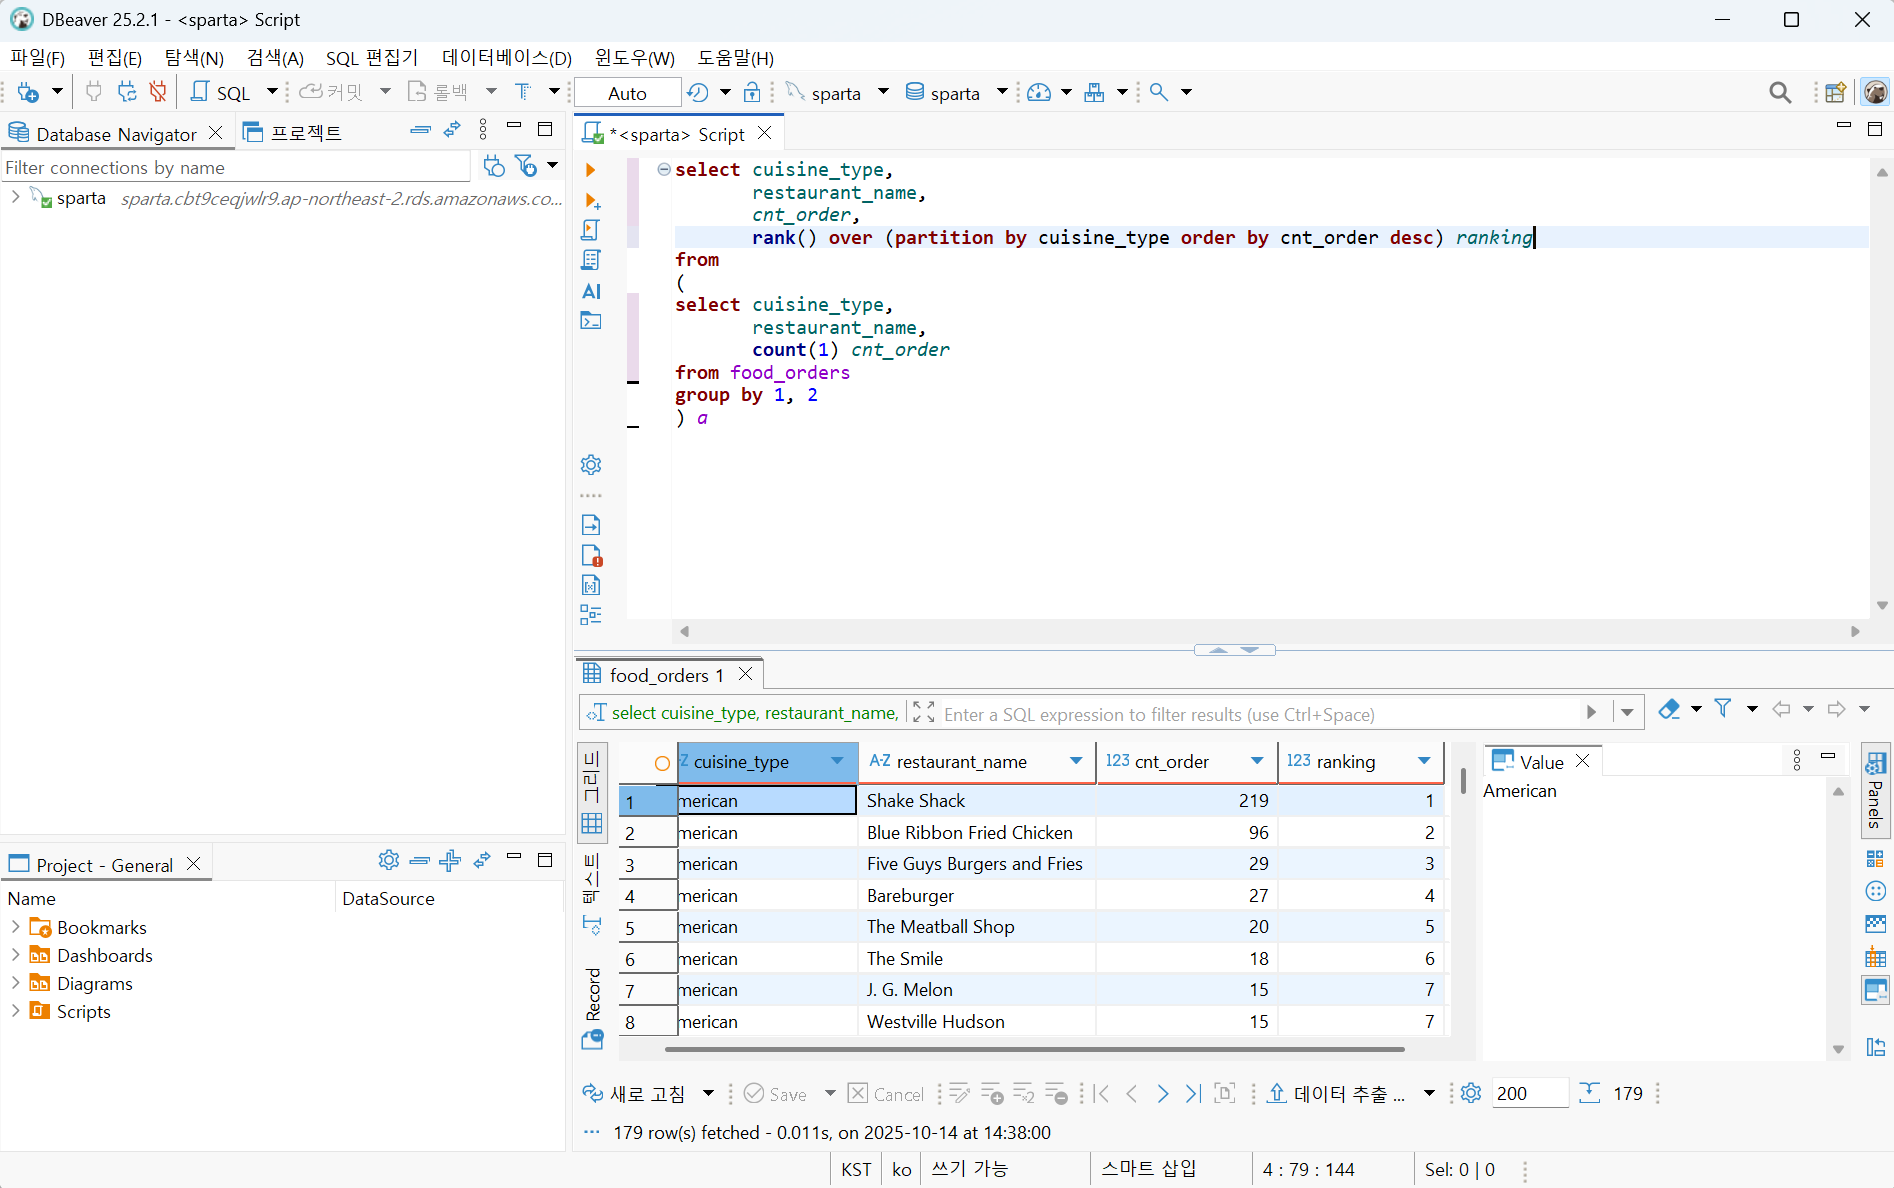Expand the sparta connection node

click(15, 198)
